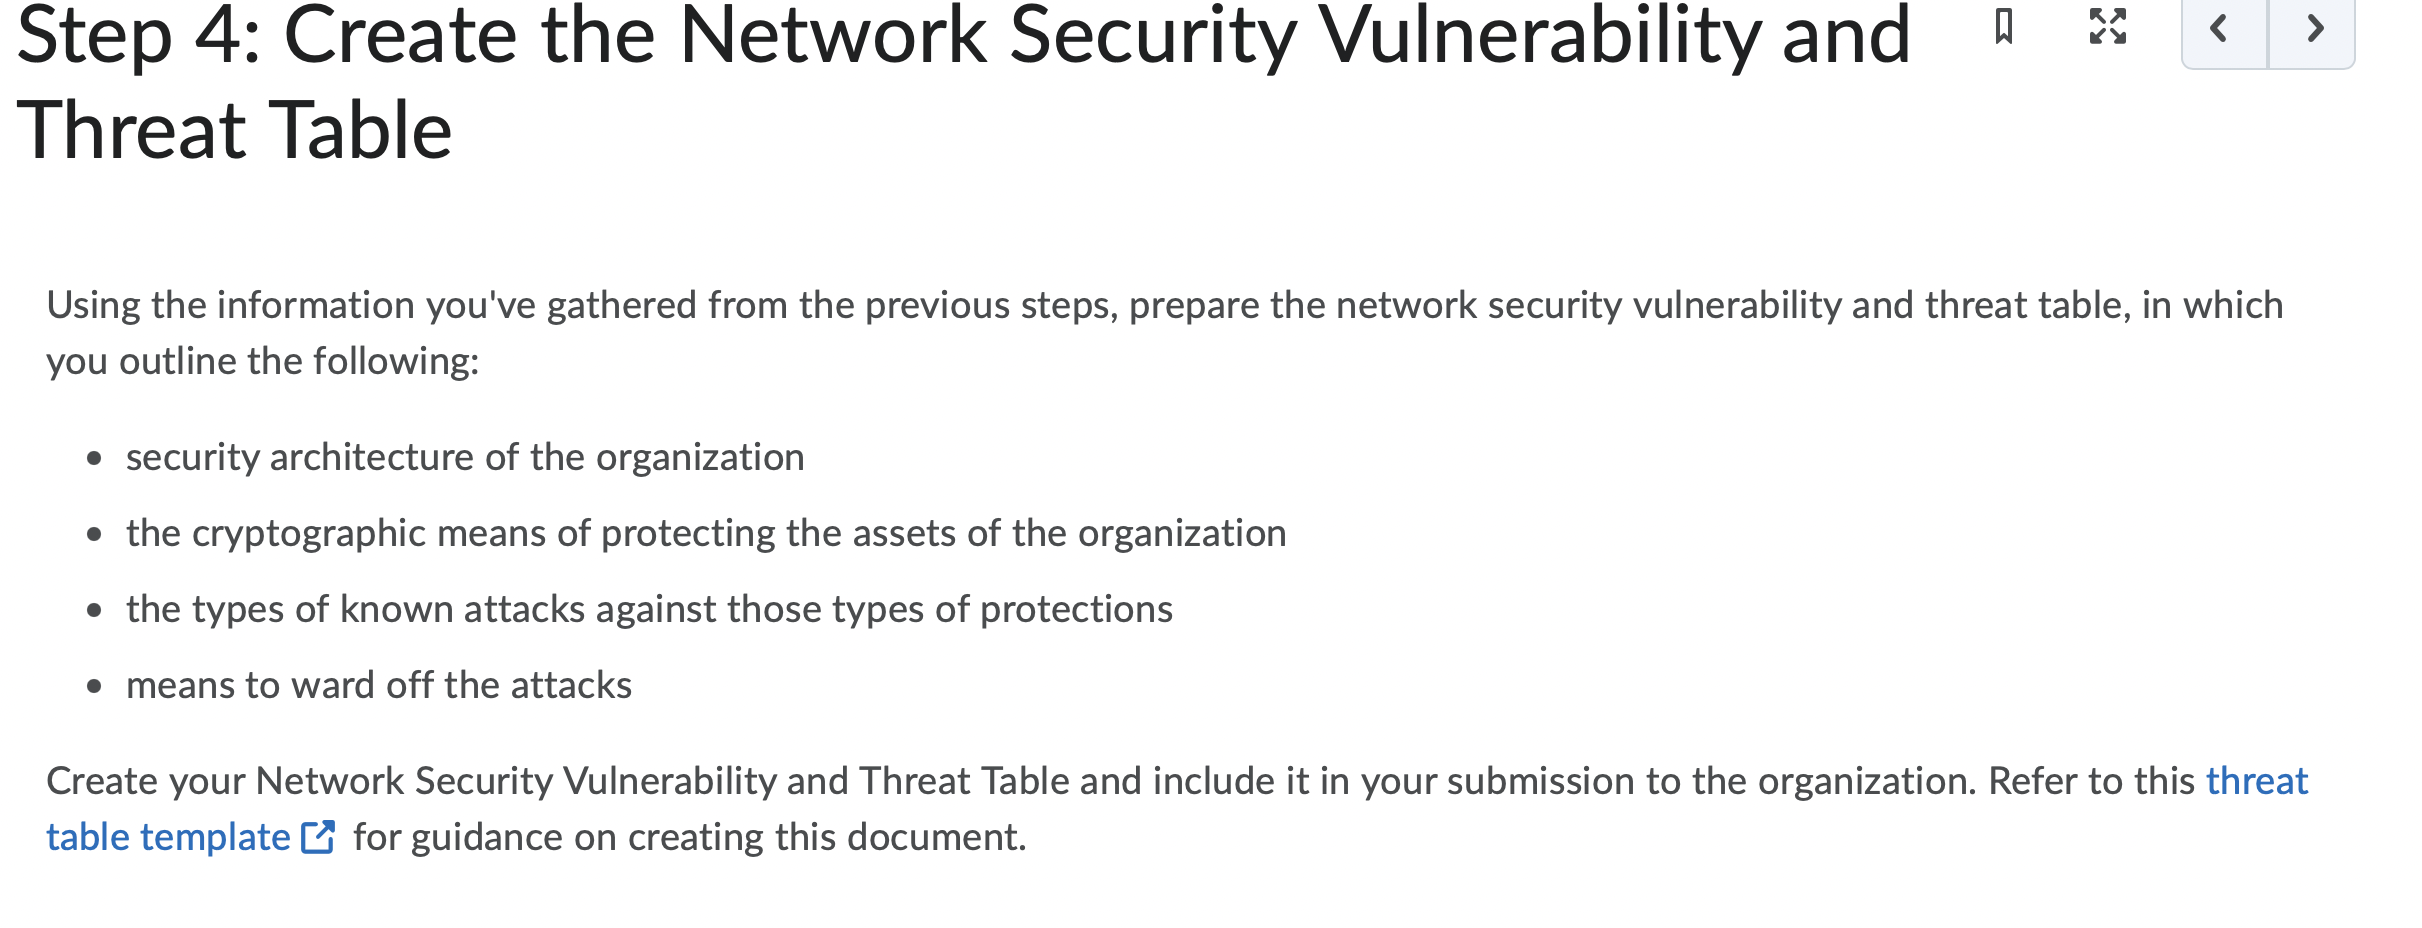Click 'for guidance on creating this document' text

pyautogui.click(x=690, y=837)
